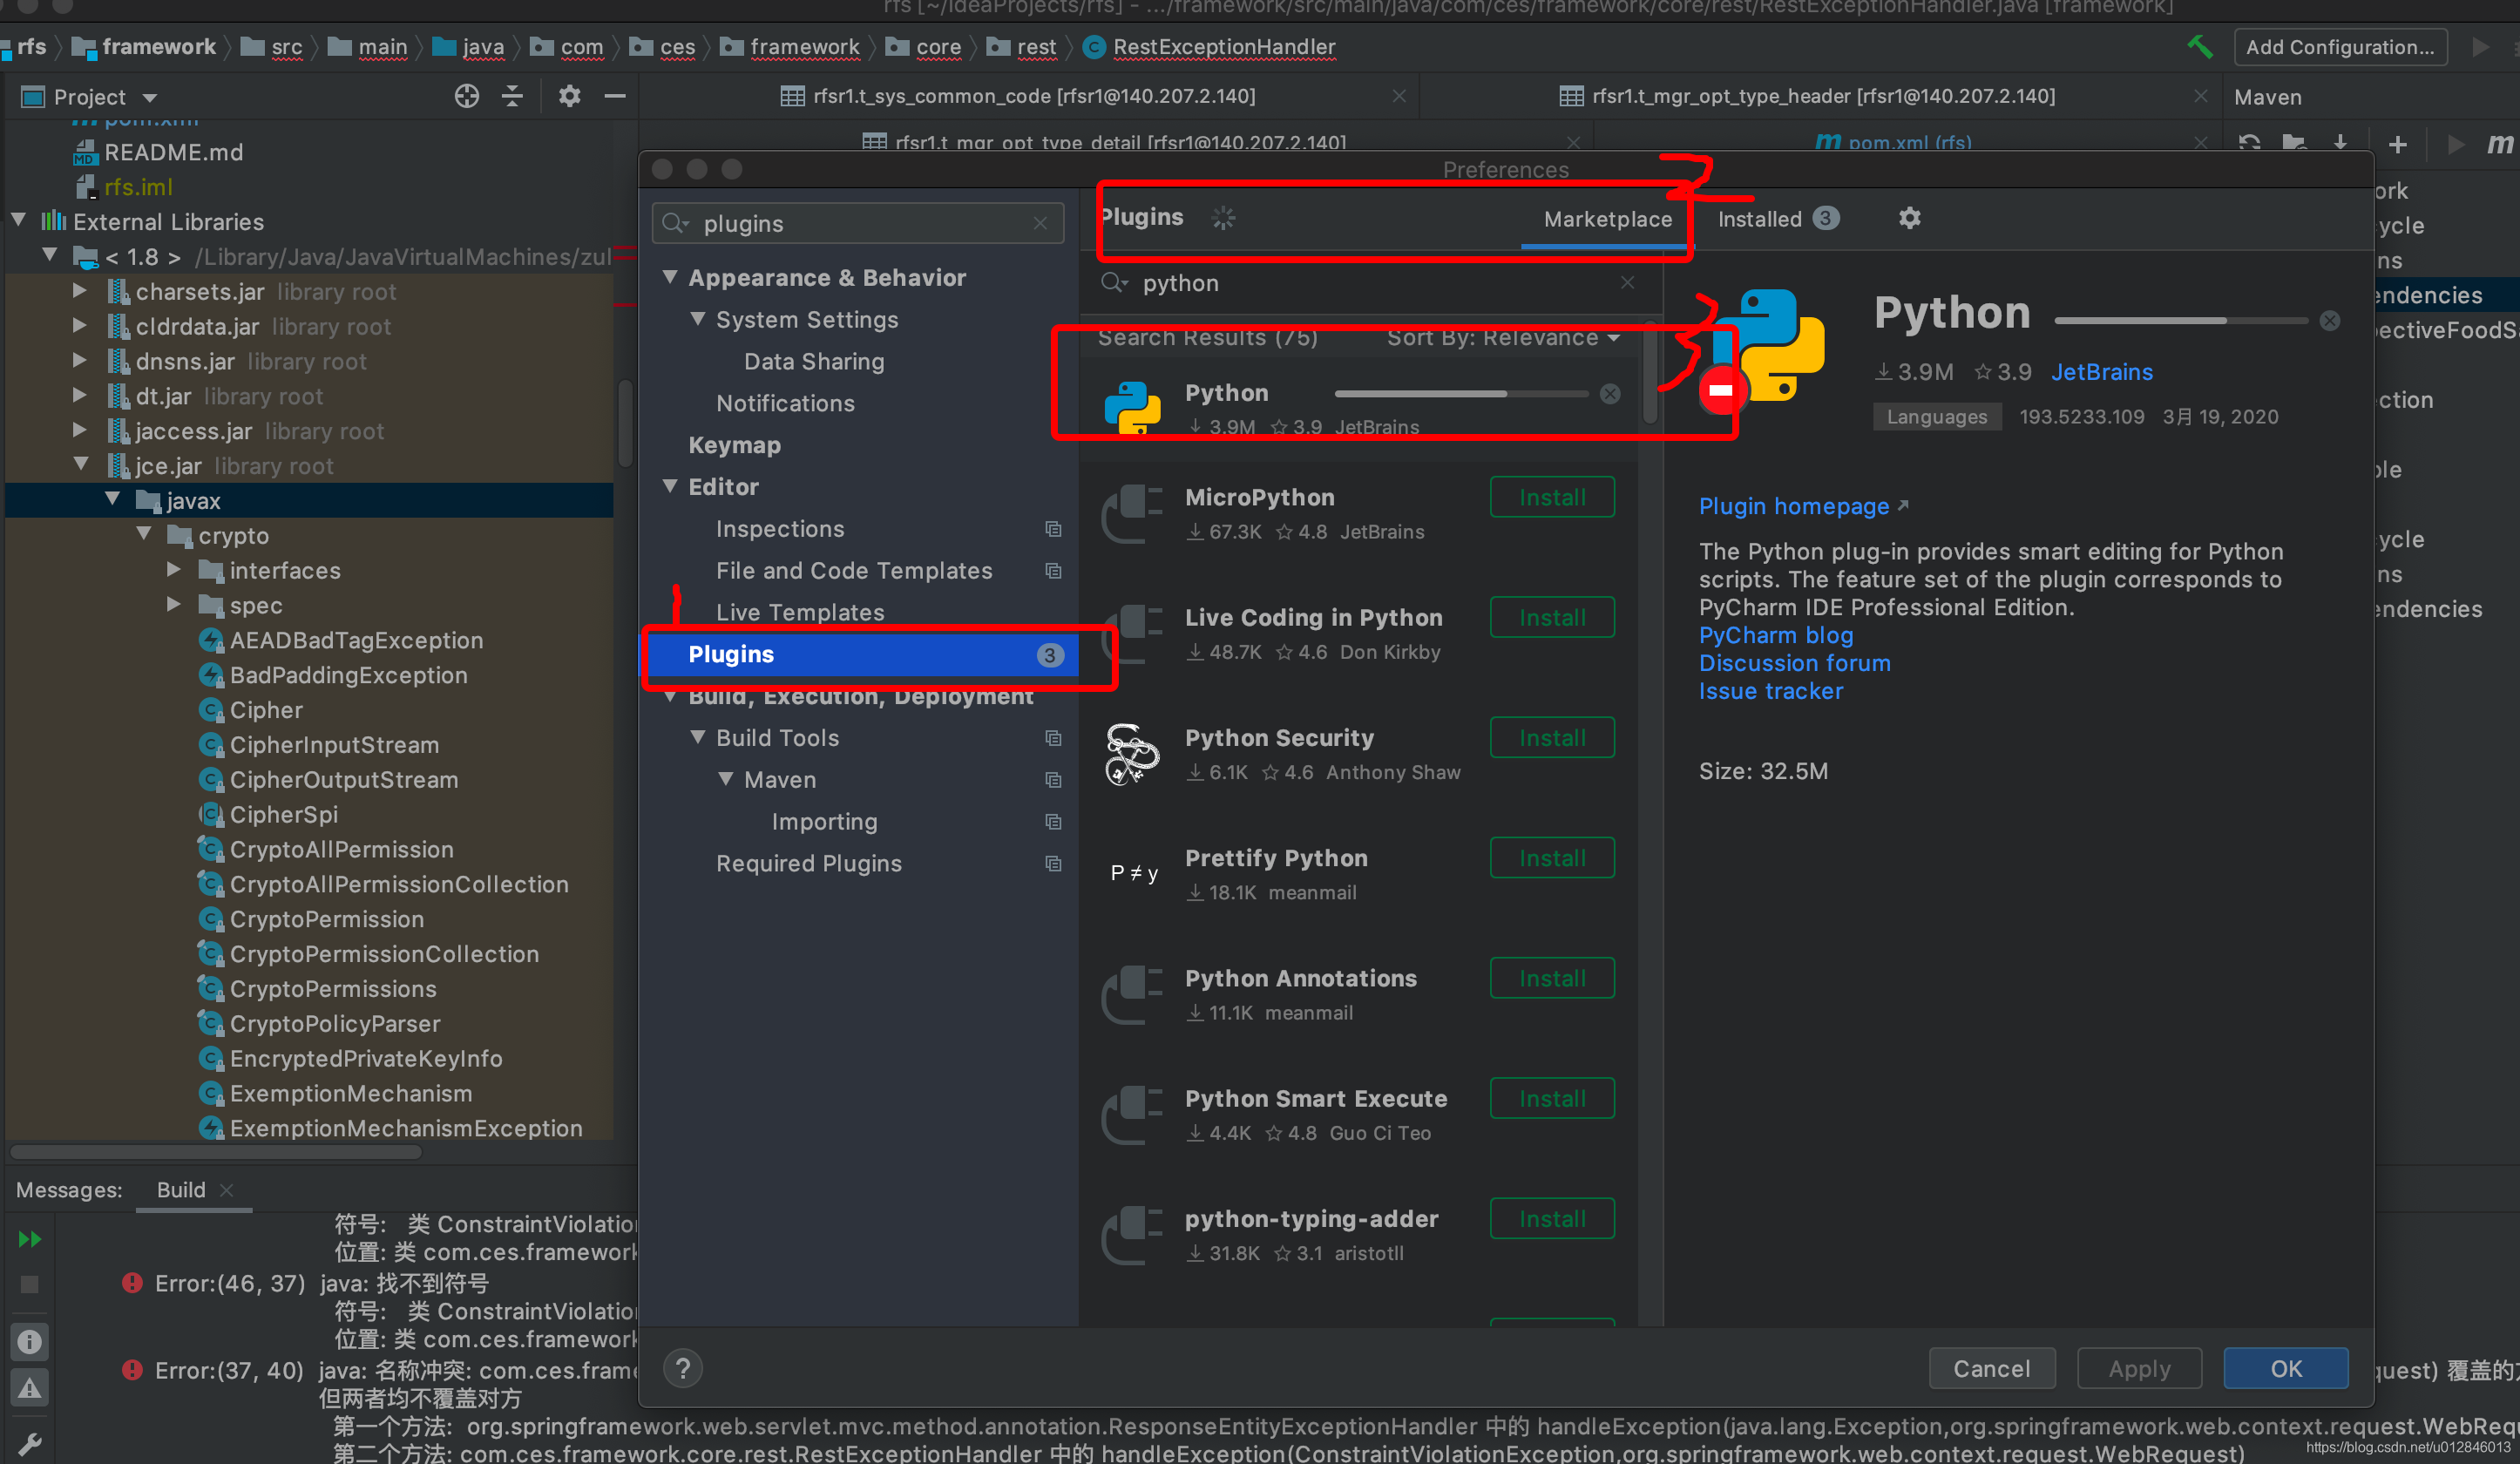Screen dimensions: 2520x1464
Task: Expand charsets.jar library node
Action: [79, 291]
